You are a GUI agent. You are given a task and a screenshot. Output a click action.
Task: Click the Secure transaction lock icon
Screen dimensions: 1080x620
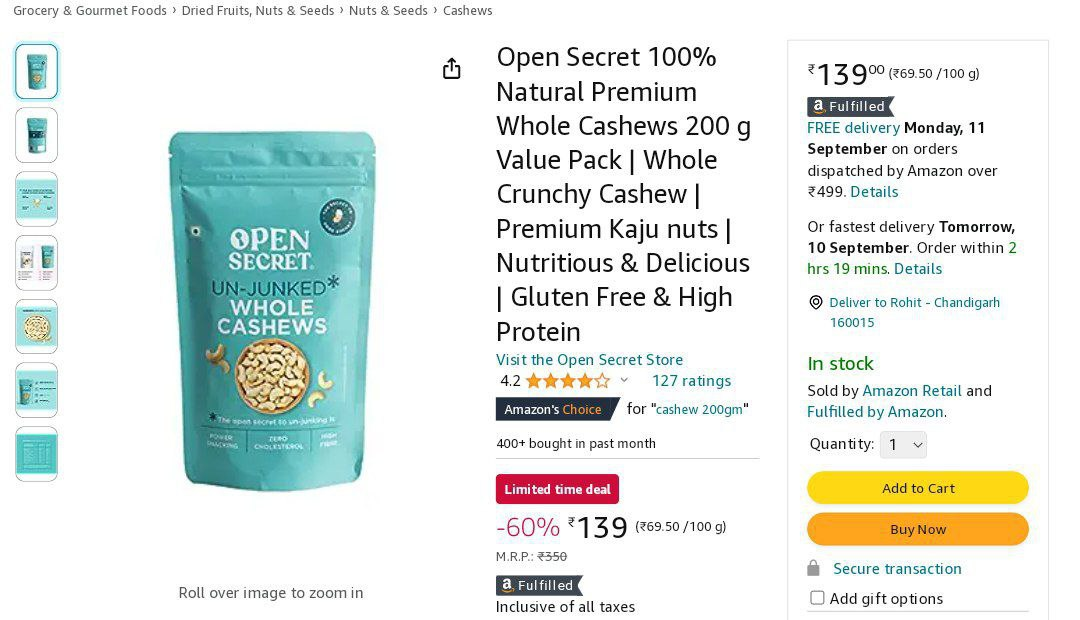coord(813,568)
